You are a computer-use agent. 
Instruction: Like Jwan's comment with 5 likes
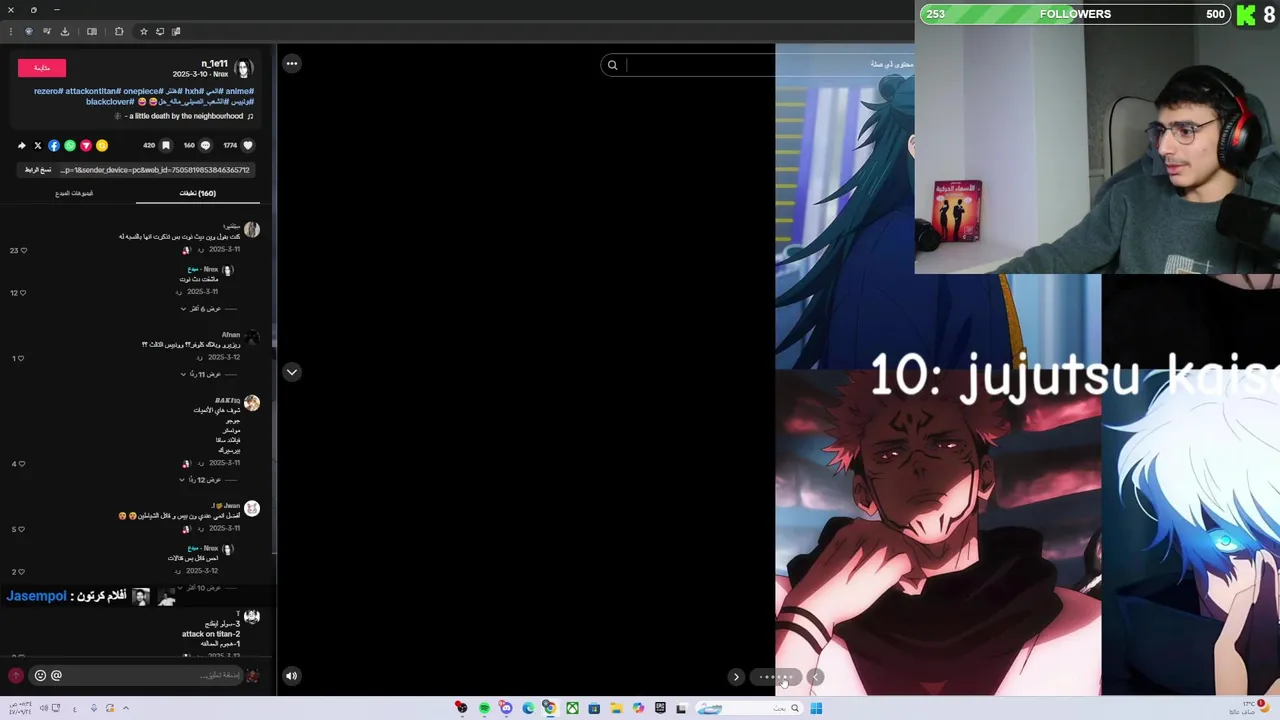23,529
